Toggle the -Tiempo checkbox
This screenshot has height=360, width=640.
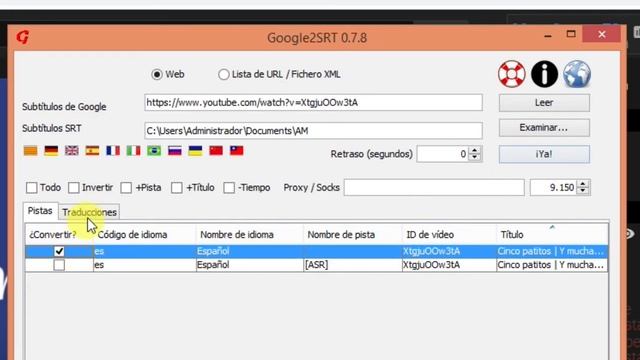[x=229, y=187]
